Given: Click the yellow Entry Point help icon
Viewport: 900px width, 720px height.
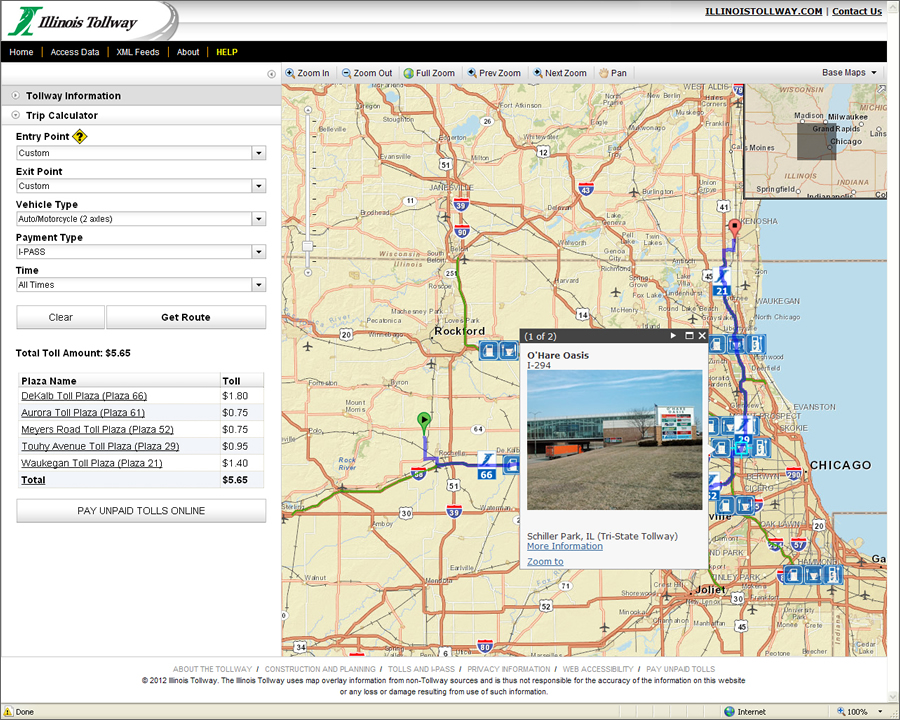Looking at the screenshot, I should pyautogui.click(x=80, y=137).
